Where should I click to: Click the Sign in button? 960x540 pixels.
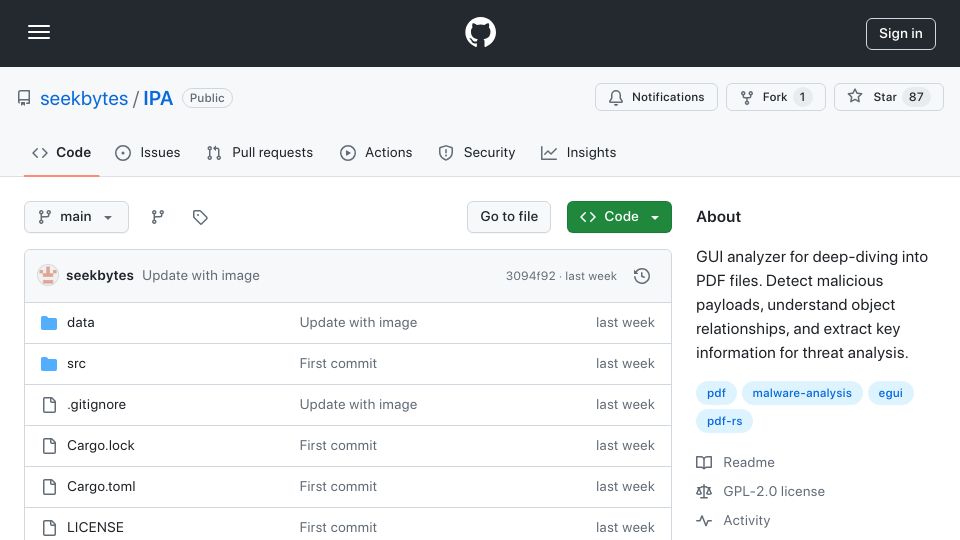tap(901, 34)
